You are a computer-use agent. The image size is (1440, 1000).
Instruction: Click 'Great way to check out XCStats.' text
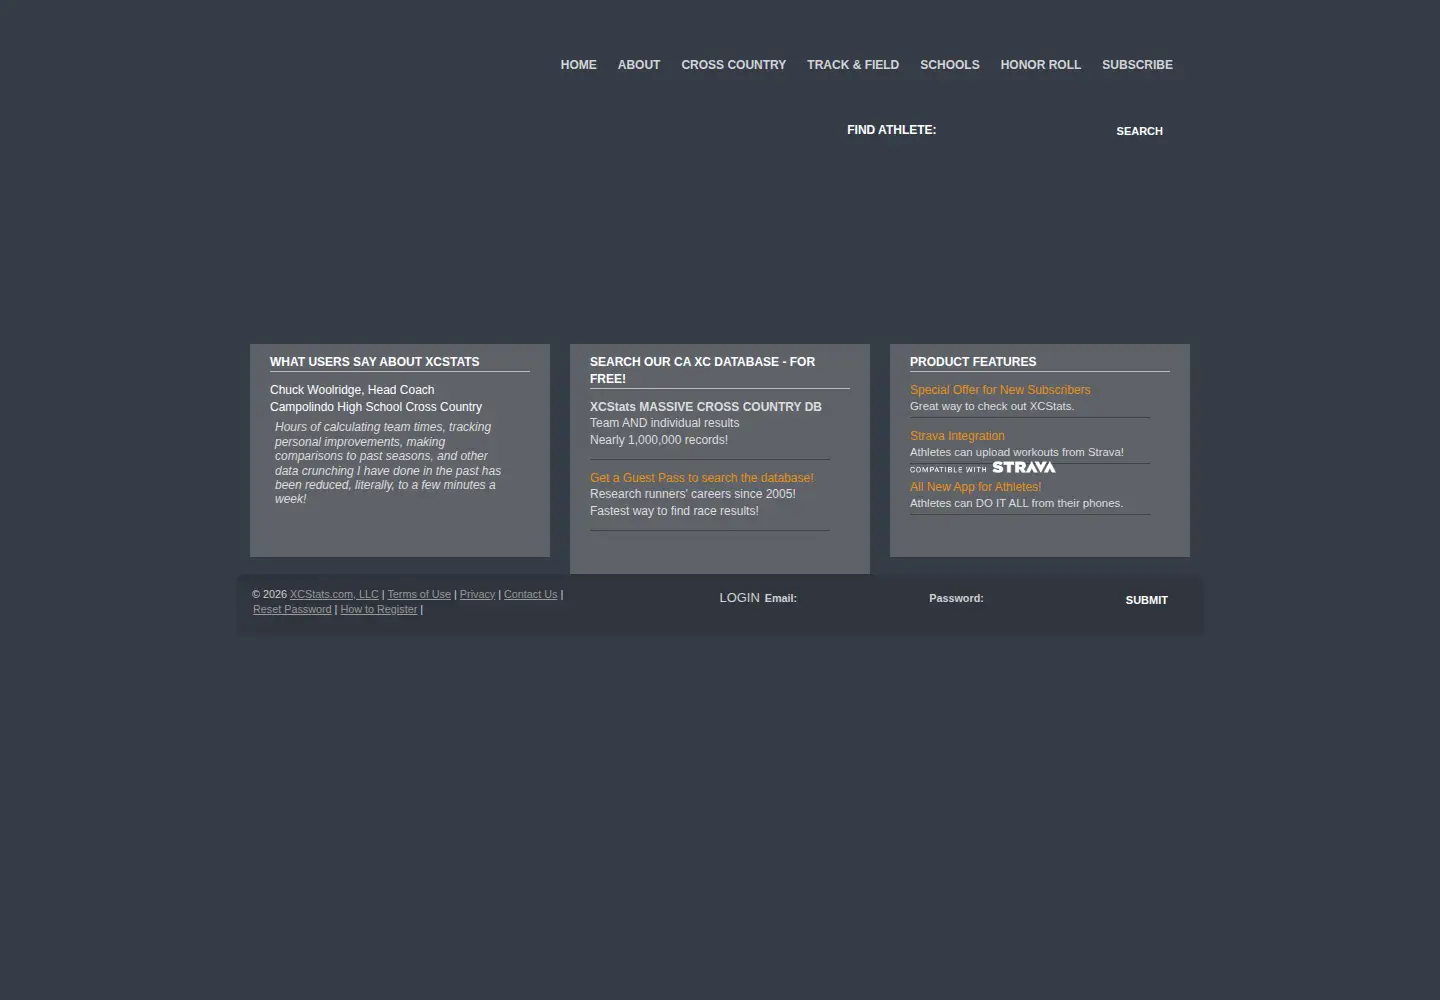pos(992,406)
